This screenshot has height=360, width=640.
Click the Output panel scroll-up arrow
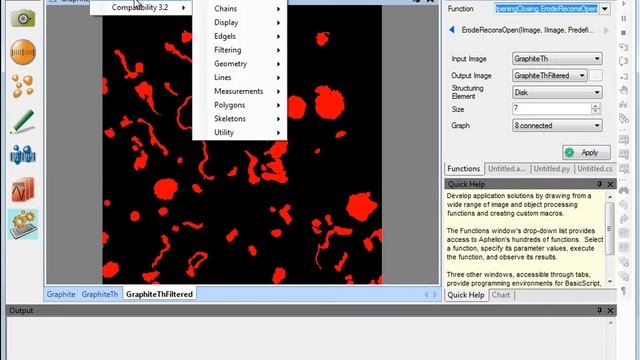click(610, 323)
